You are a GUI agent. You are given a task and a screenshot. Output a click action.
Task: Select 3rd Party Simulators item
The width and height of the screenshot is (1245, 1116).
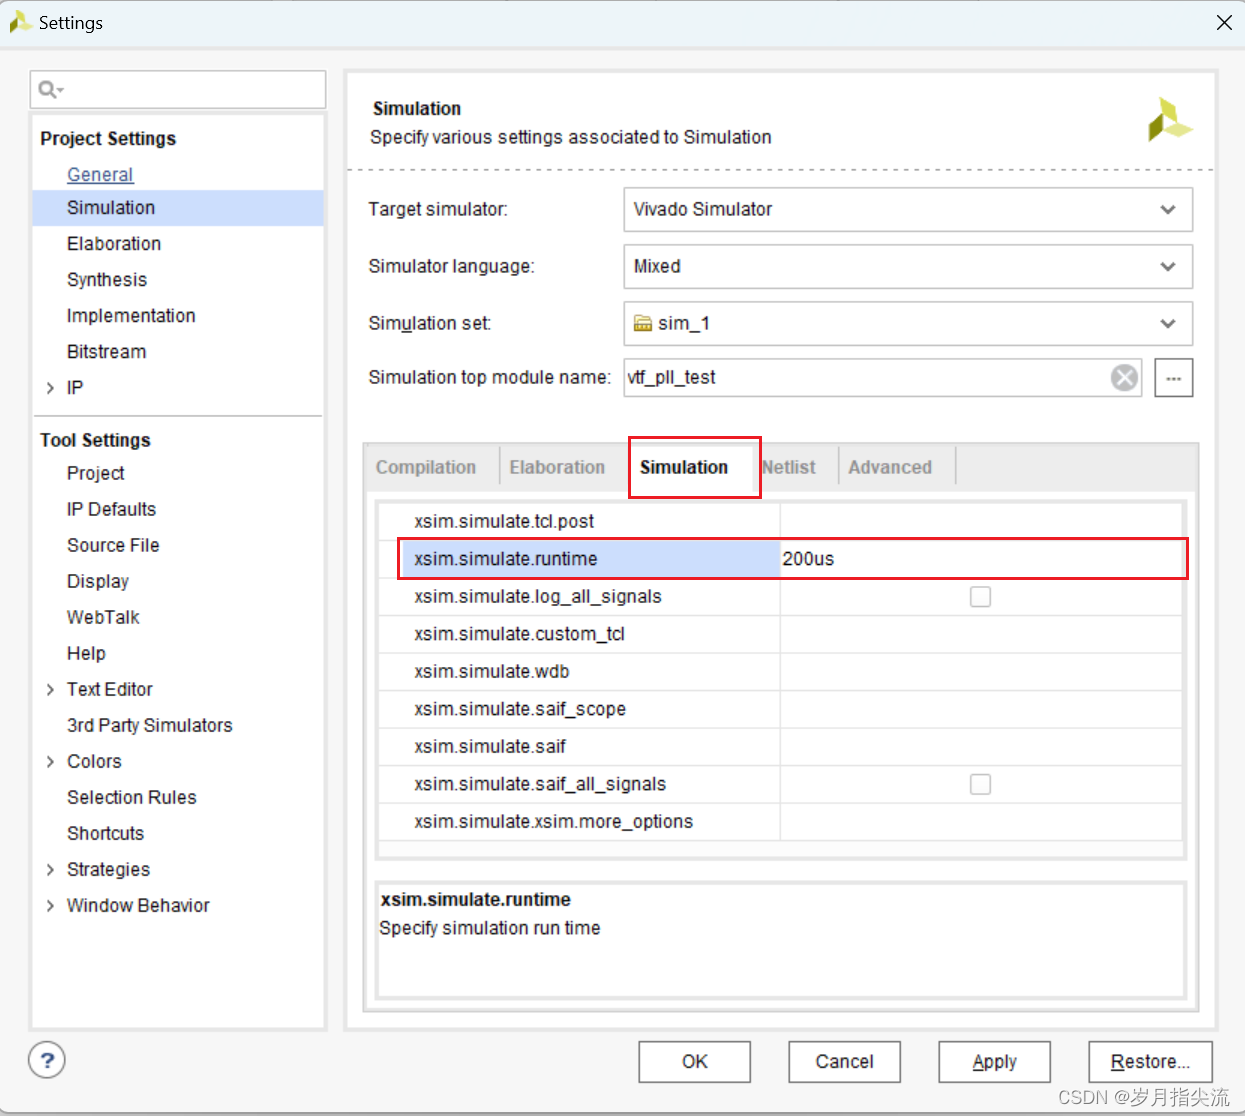click(x=150, y=725)
